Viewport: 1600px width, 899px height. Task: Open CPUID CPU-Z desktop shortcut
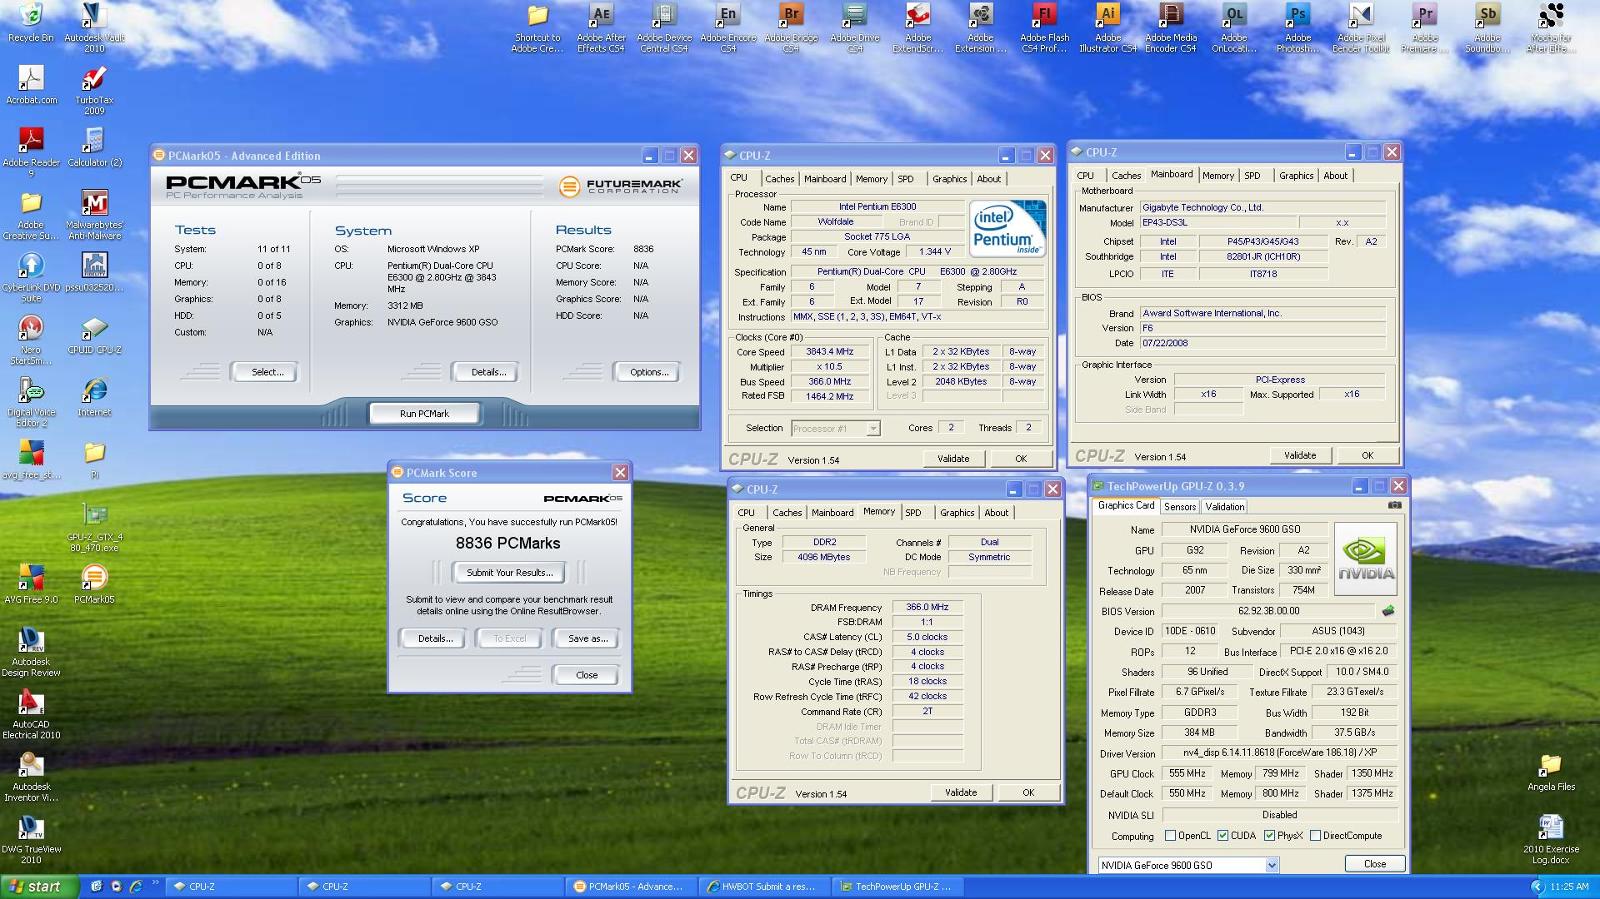point(94,336)
